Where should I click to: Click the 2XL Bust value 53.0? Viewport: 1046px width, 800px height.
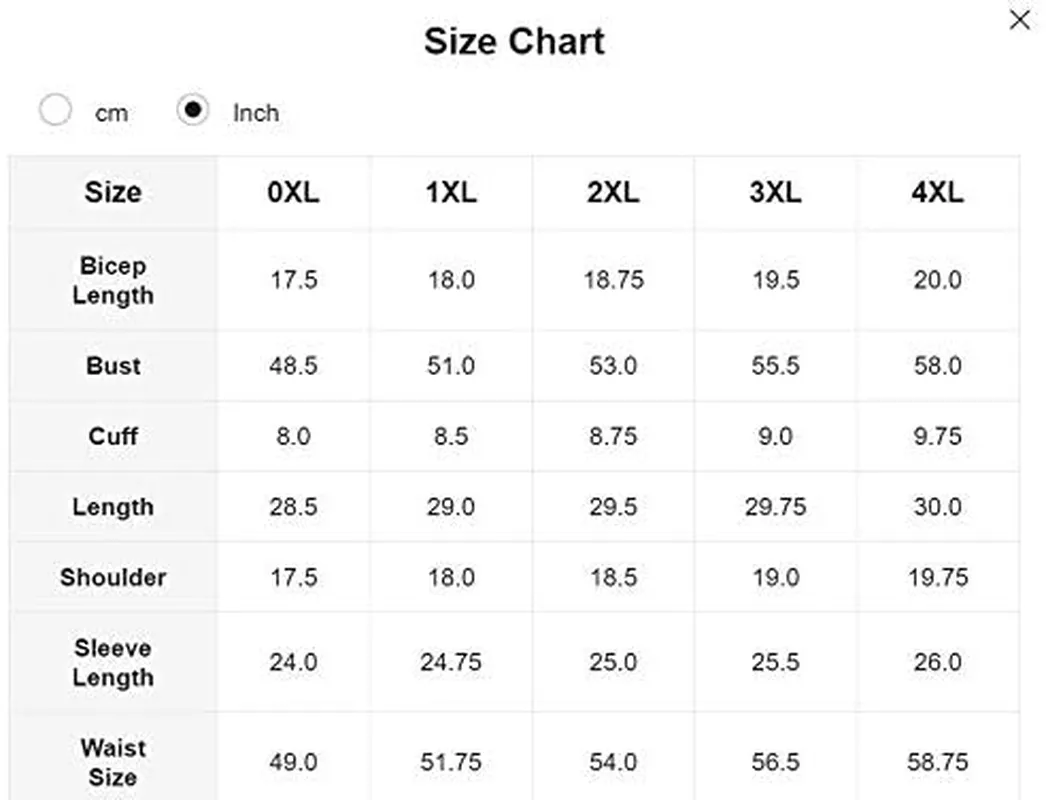click(x=613, y=366)
